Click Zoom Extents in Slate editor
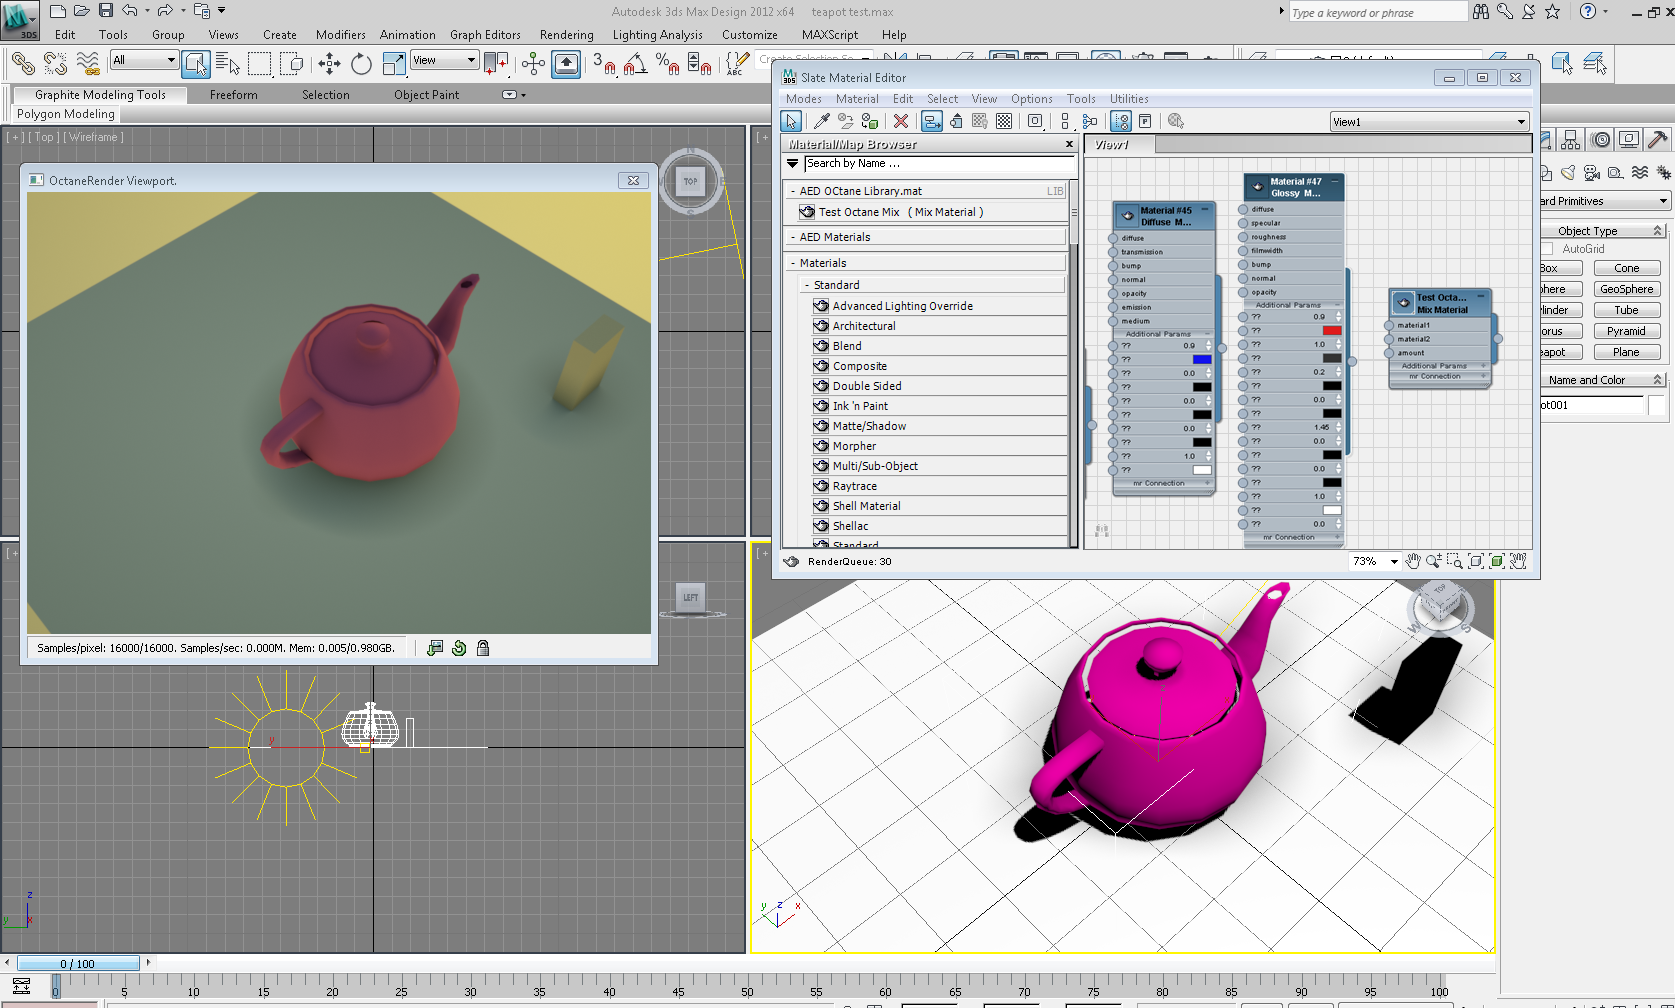 1476,561
